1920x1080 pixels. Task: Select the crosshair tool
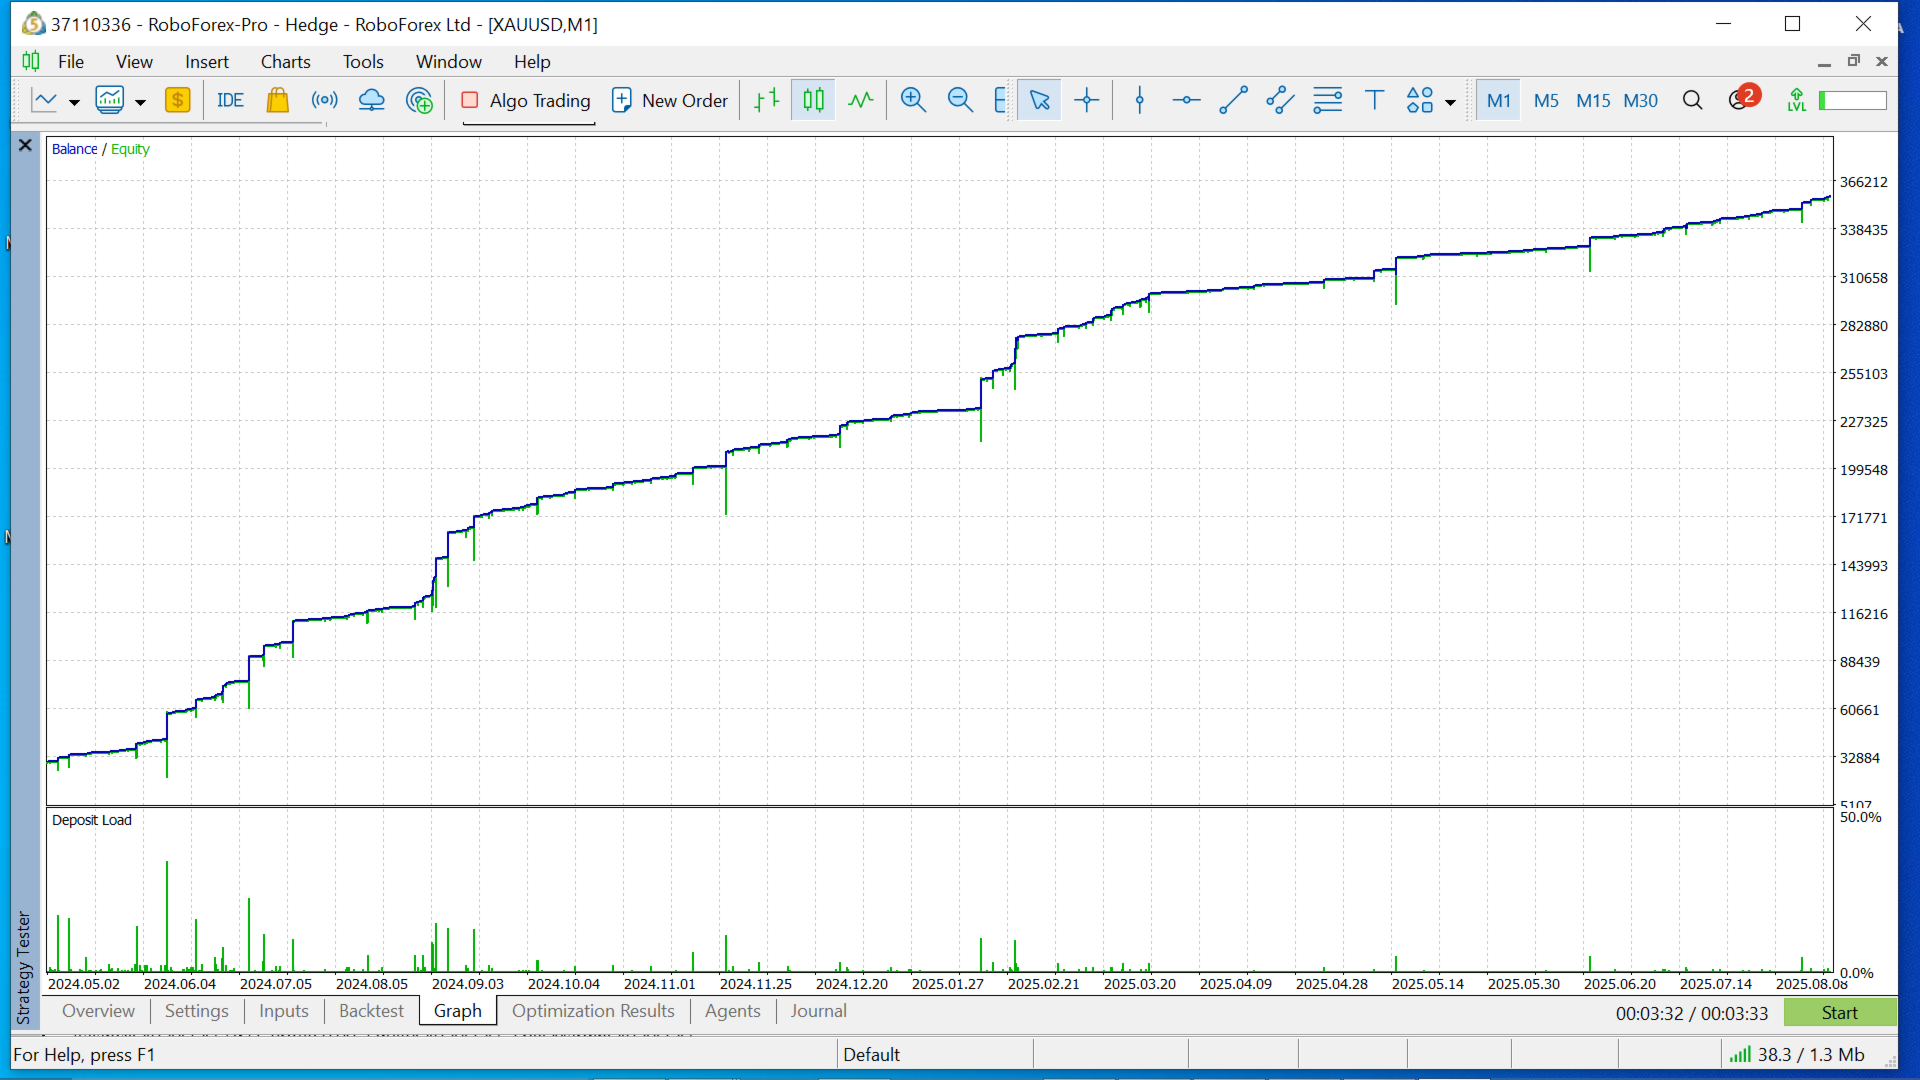click(1087, 100)
